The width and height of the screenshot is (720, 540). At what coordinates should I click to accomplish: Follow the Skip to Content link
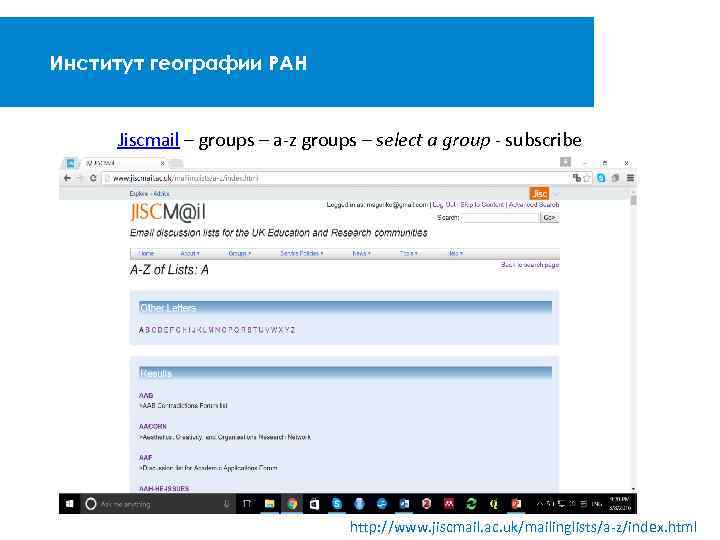pyautogui.click(x=482, y=205)
